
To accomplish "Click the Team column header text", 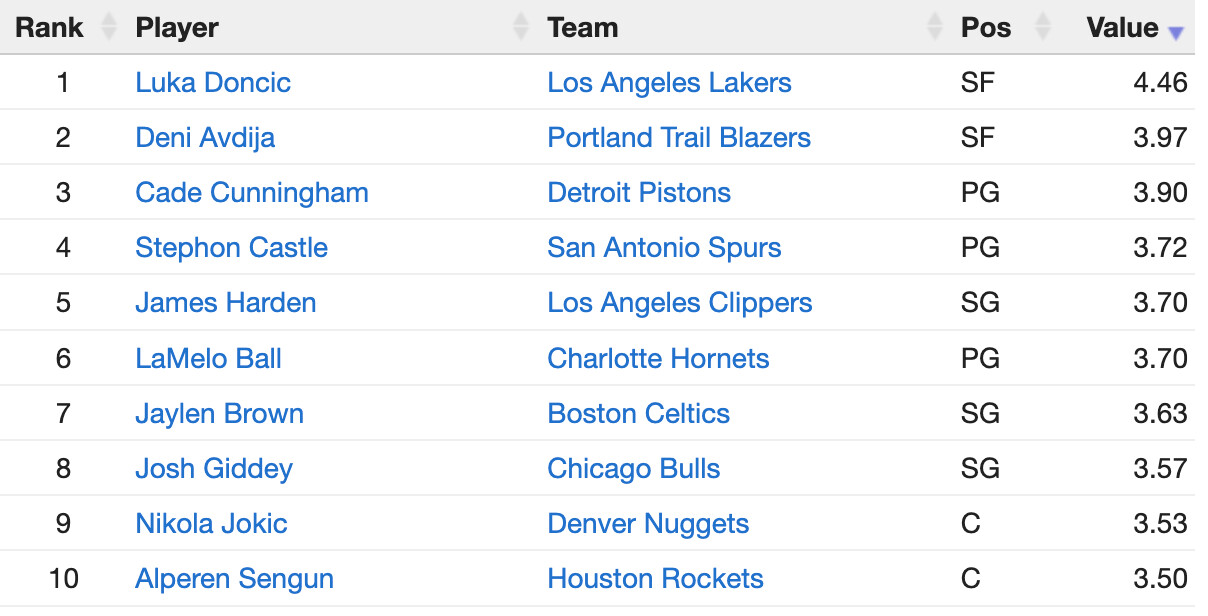I will [x=582, y=27].
